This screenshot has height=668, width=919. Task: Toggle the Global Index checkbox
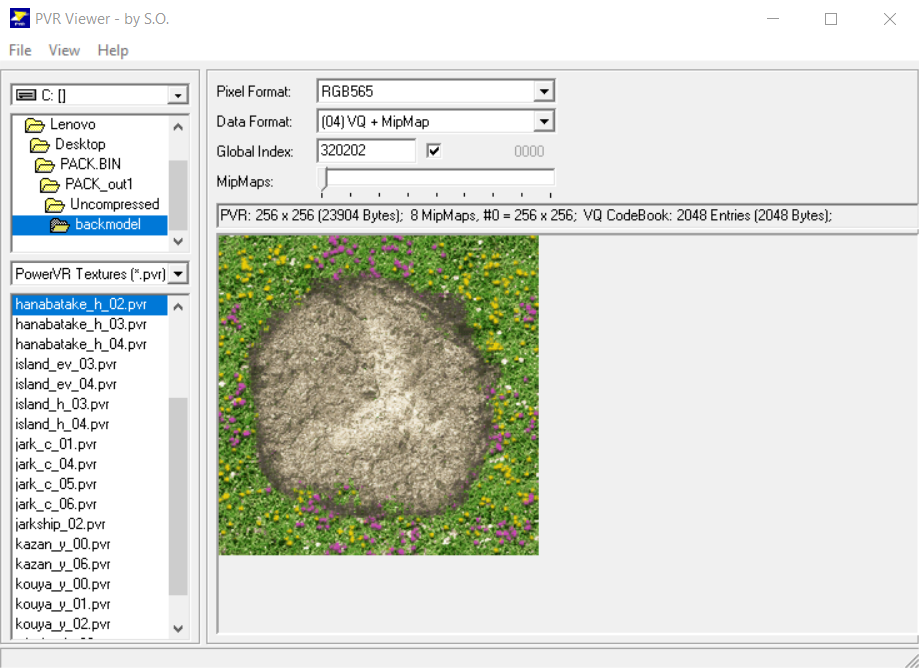click(434, 151)
